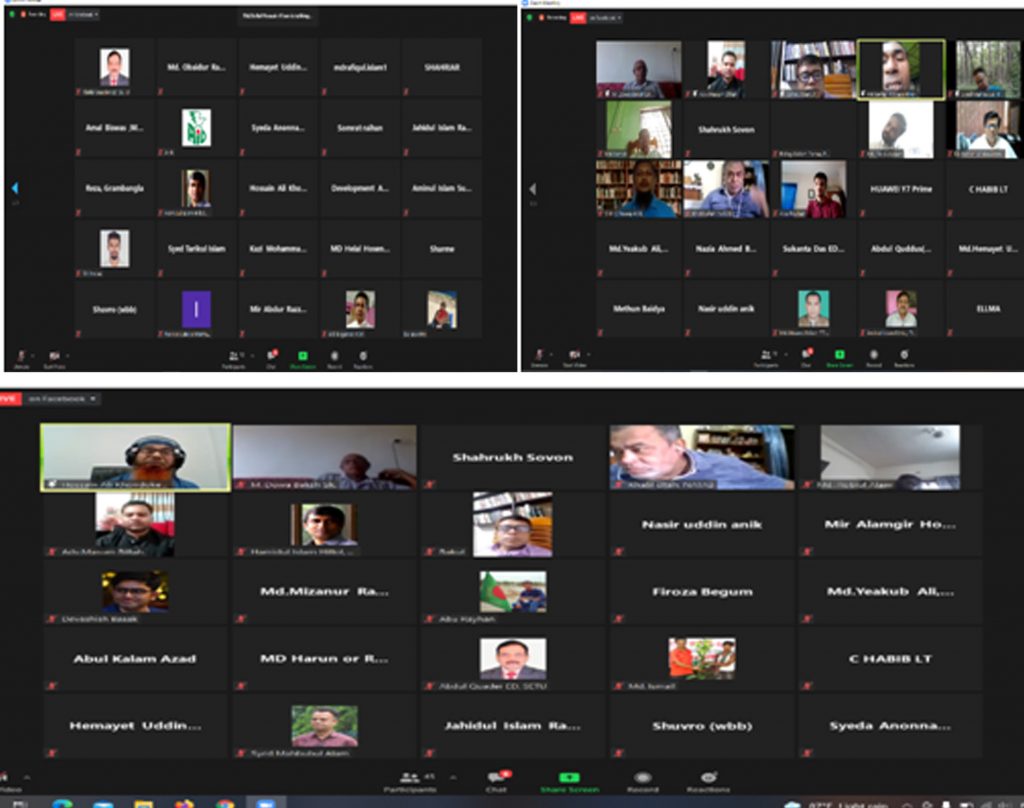Select "Abul Kalam Azad" tile in bottom window

(135, 658)
